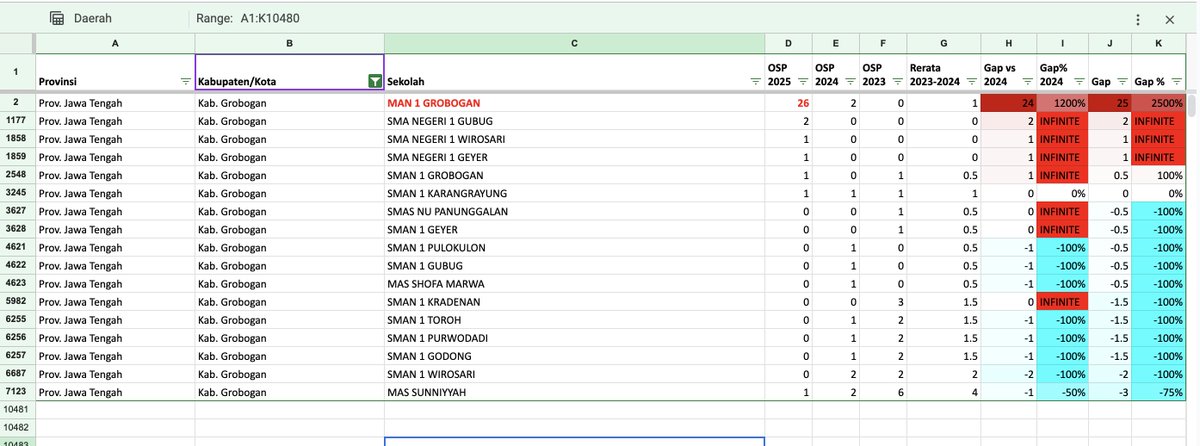Open the active filter on Kabupaten/Kota column
This screenshot has width=1200, height=446.
coord(374,81)
